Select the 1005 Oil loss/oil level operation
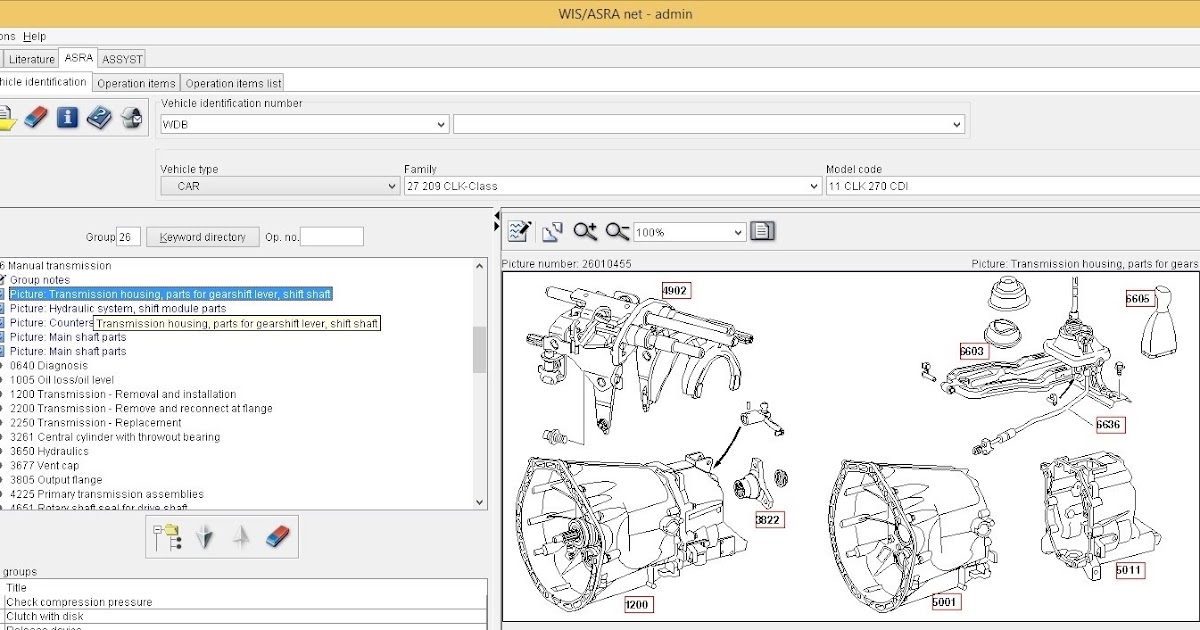The height and width of the screenshot is (630, 1200). (62, 380)
